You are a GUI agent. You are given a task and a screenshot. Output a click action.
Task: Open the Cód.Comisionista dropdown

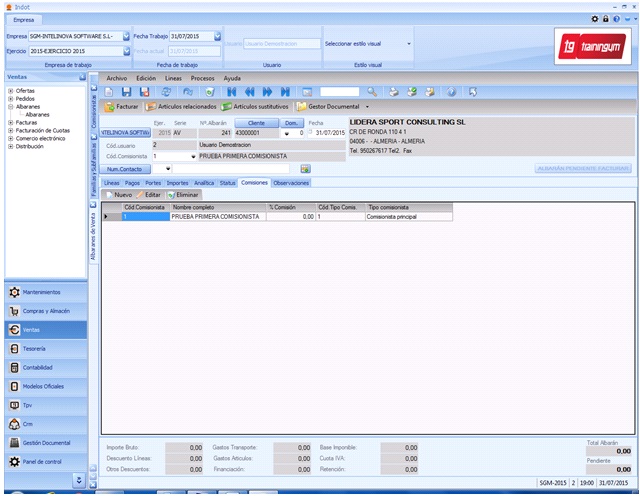click(x=193, y=156)
